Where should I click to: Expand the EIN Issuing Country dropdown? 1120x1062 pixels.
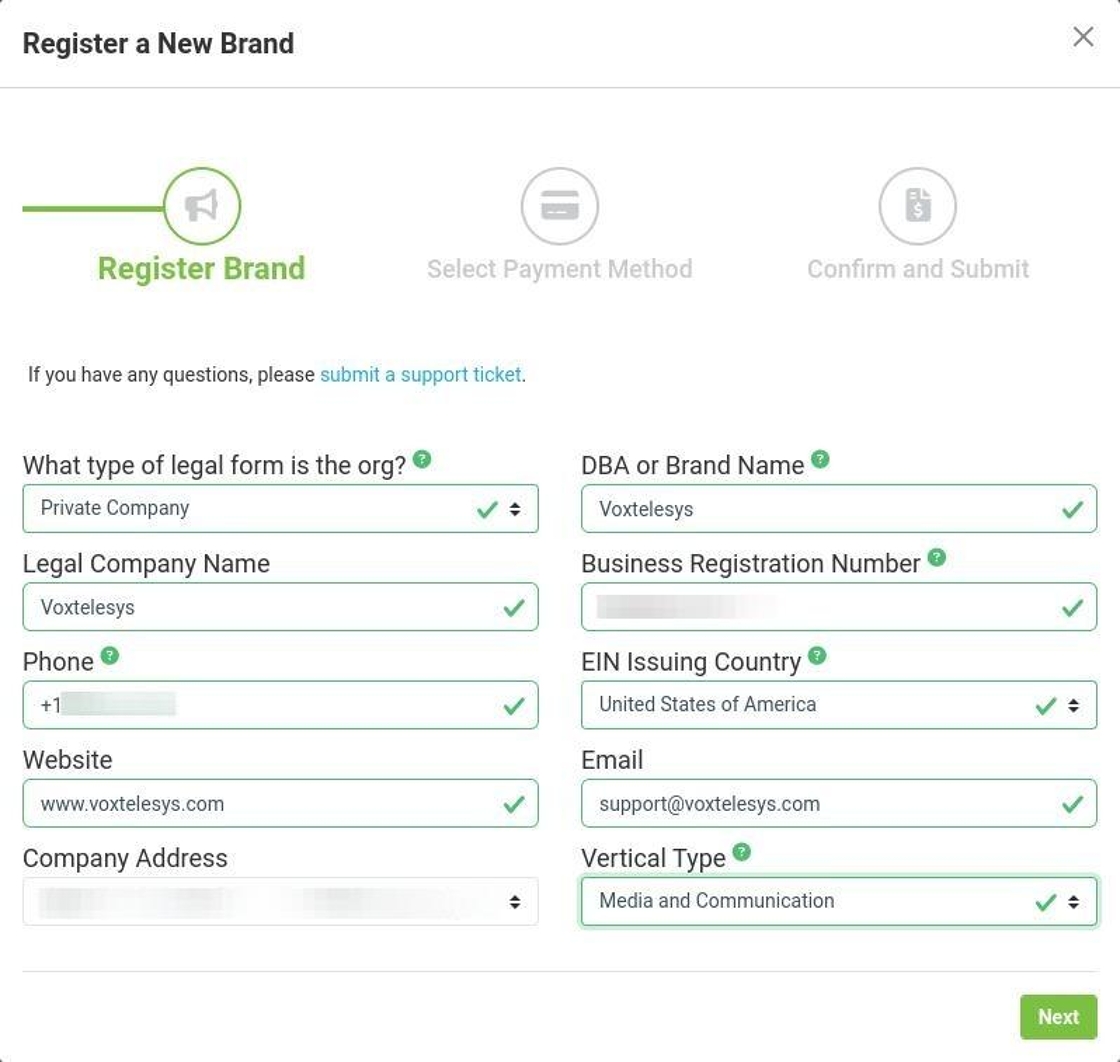838,705
